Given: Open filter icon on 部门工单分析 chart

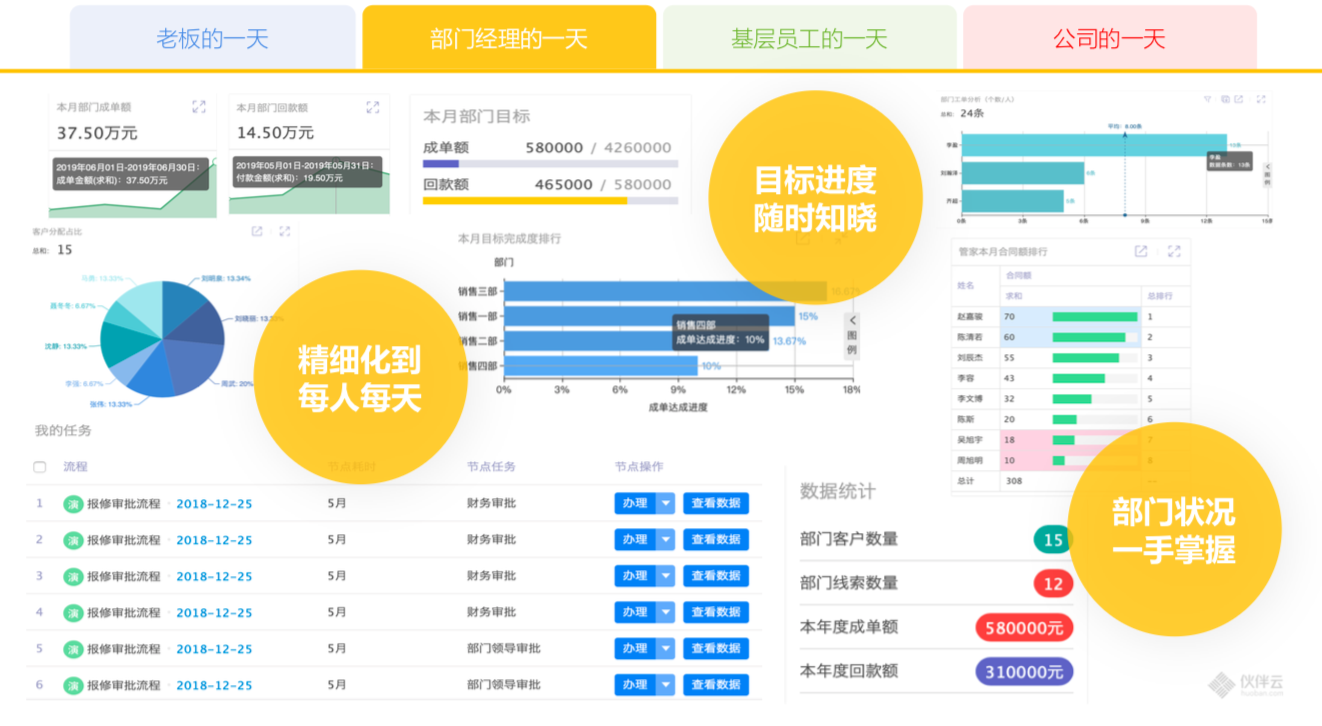Looking at the screenshot, I should [1208, 99].
